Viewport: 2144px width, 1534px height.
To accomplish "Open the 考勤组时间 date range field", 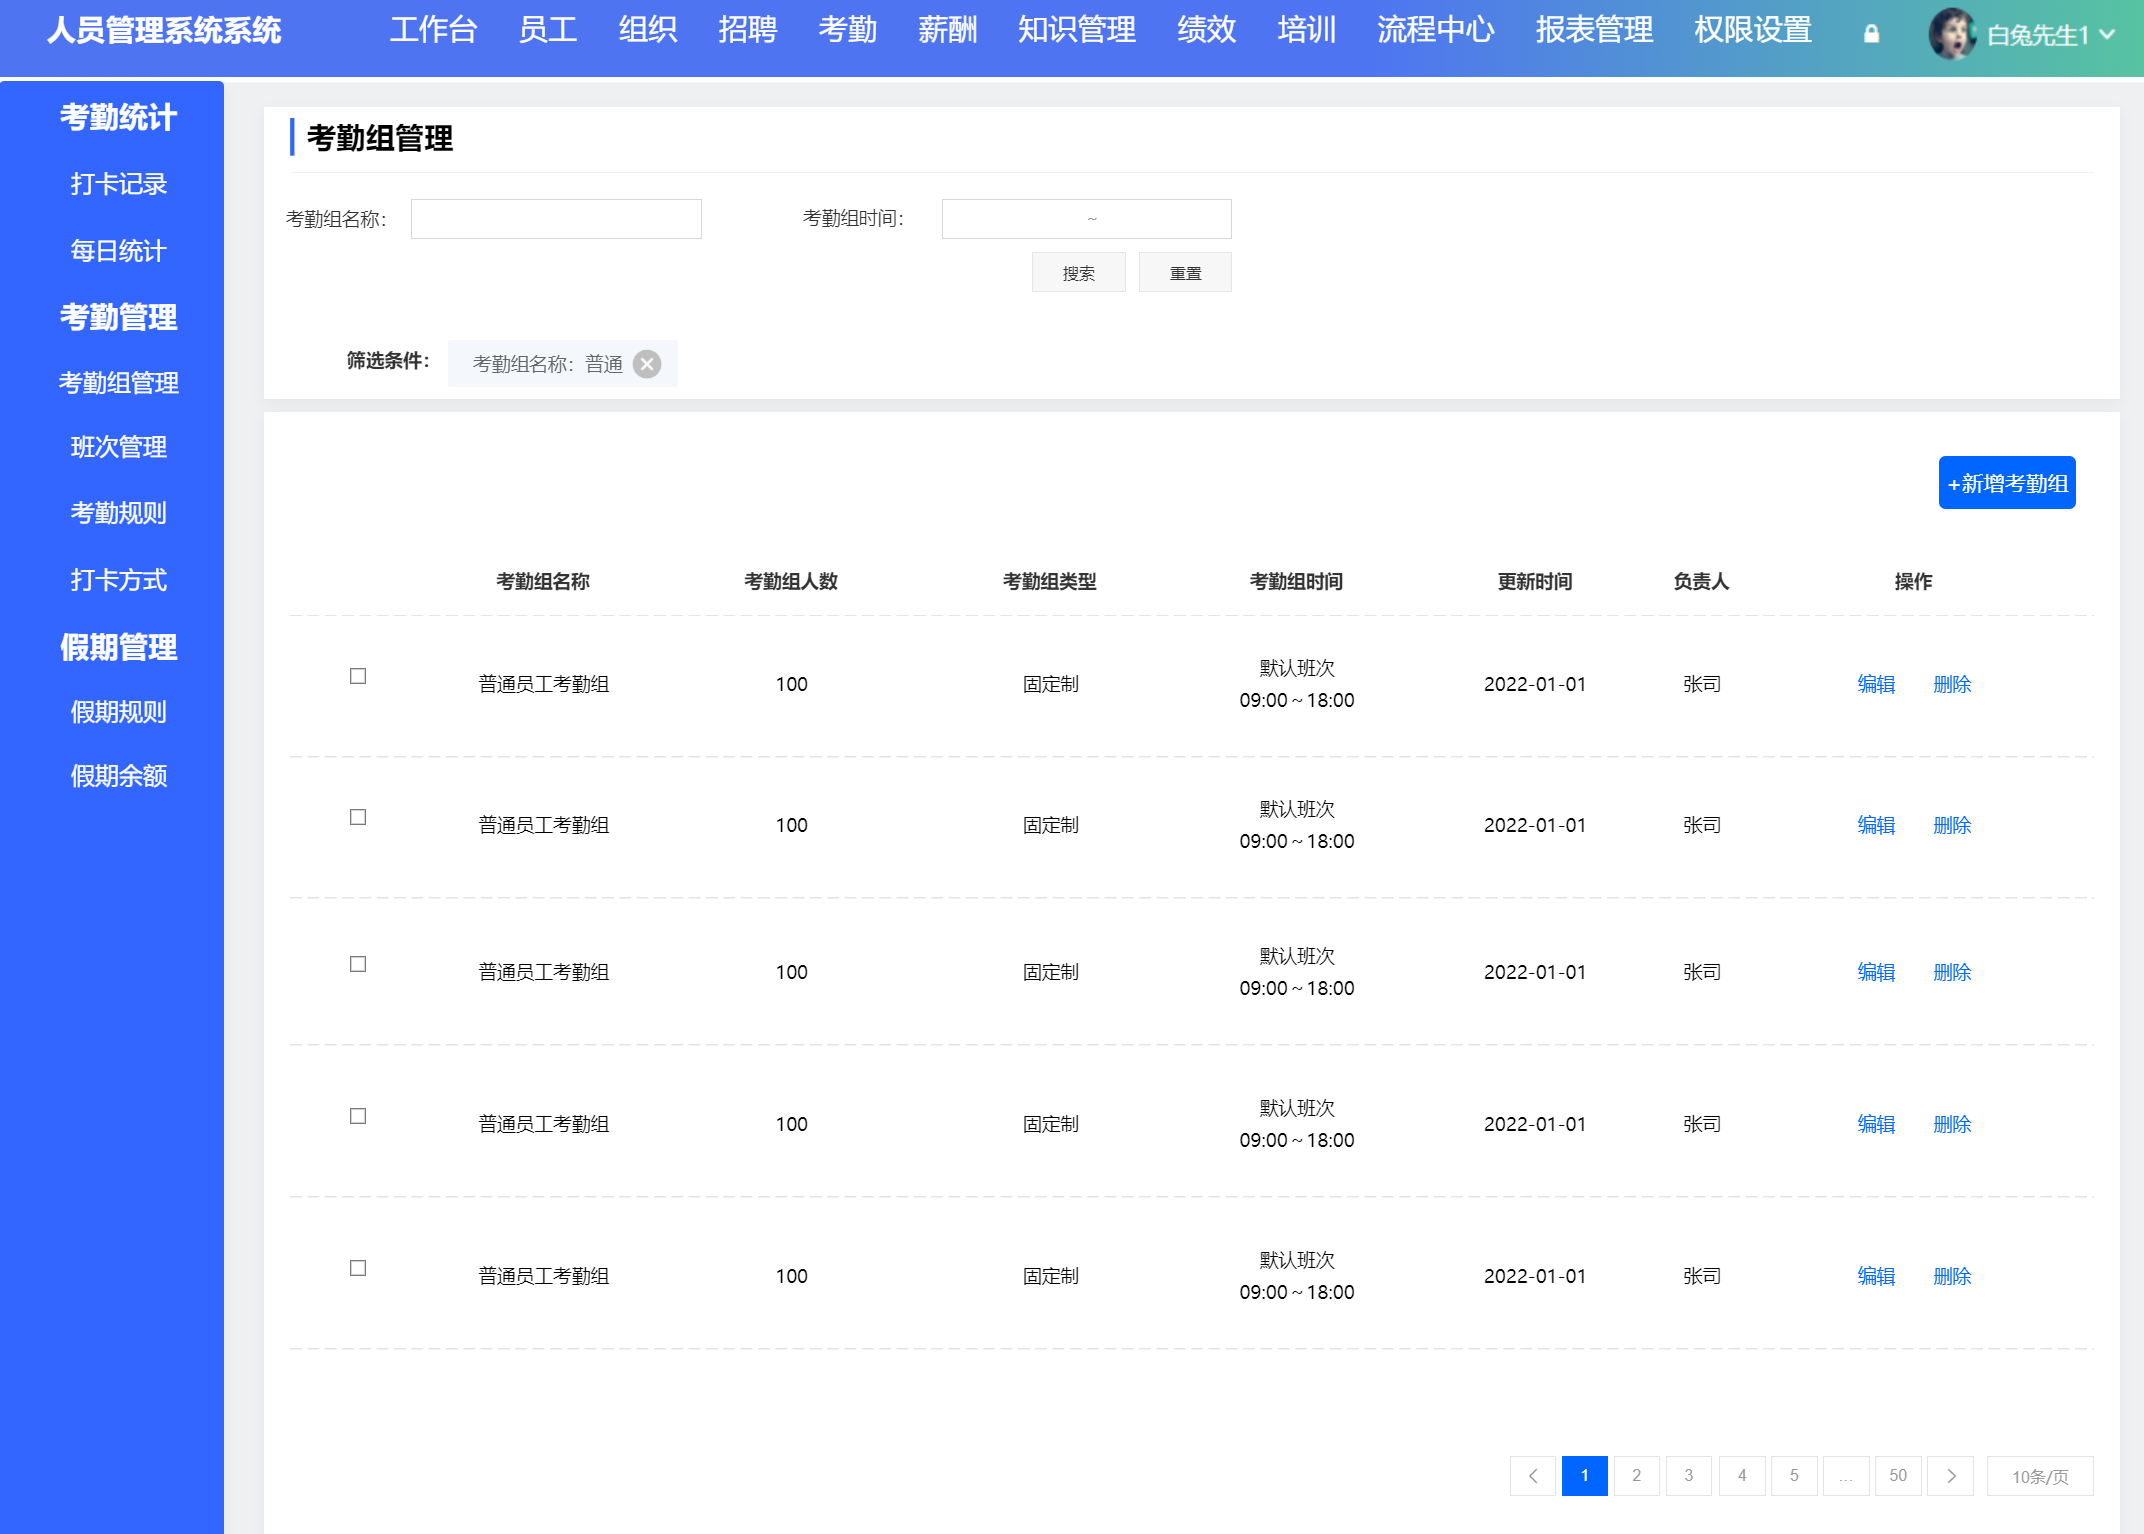I will point(1087,218).
